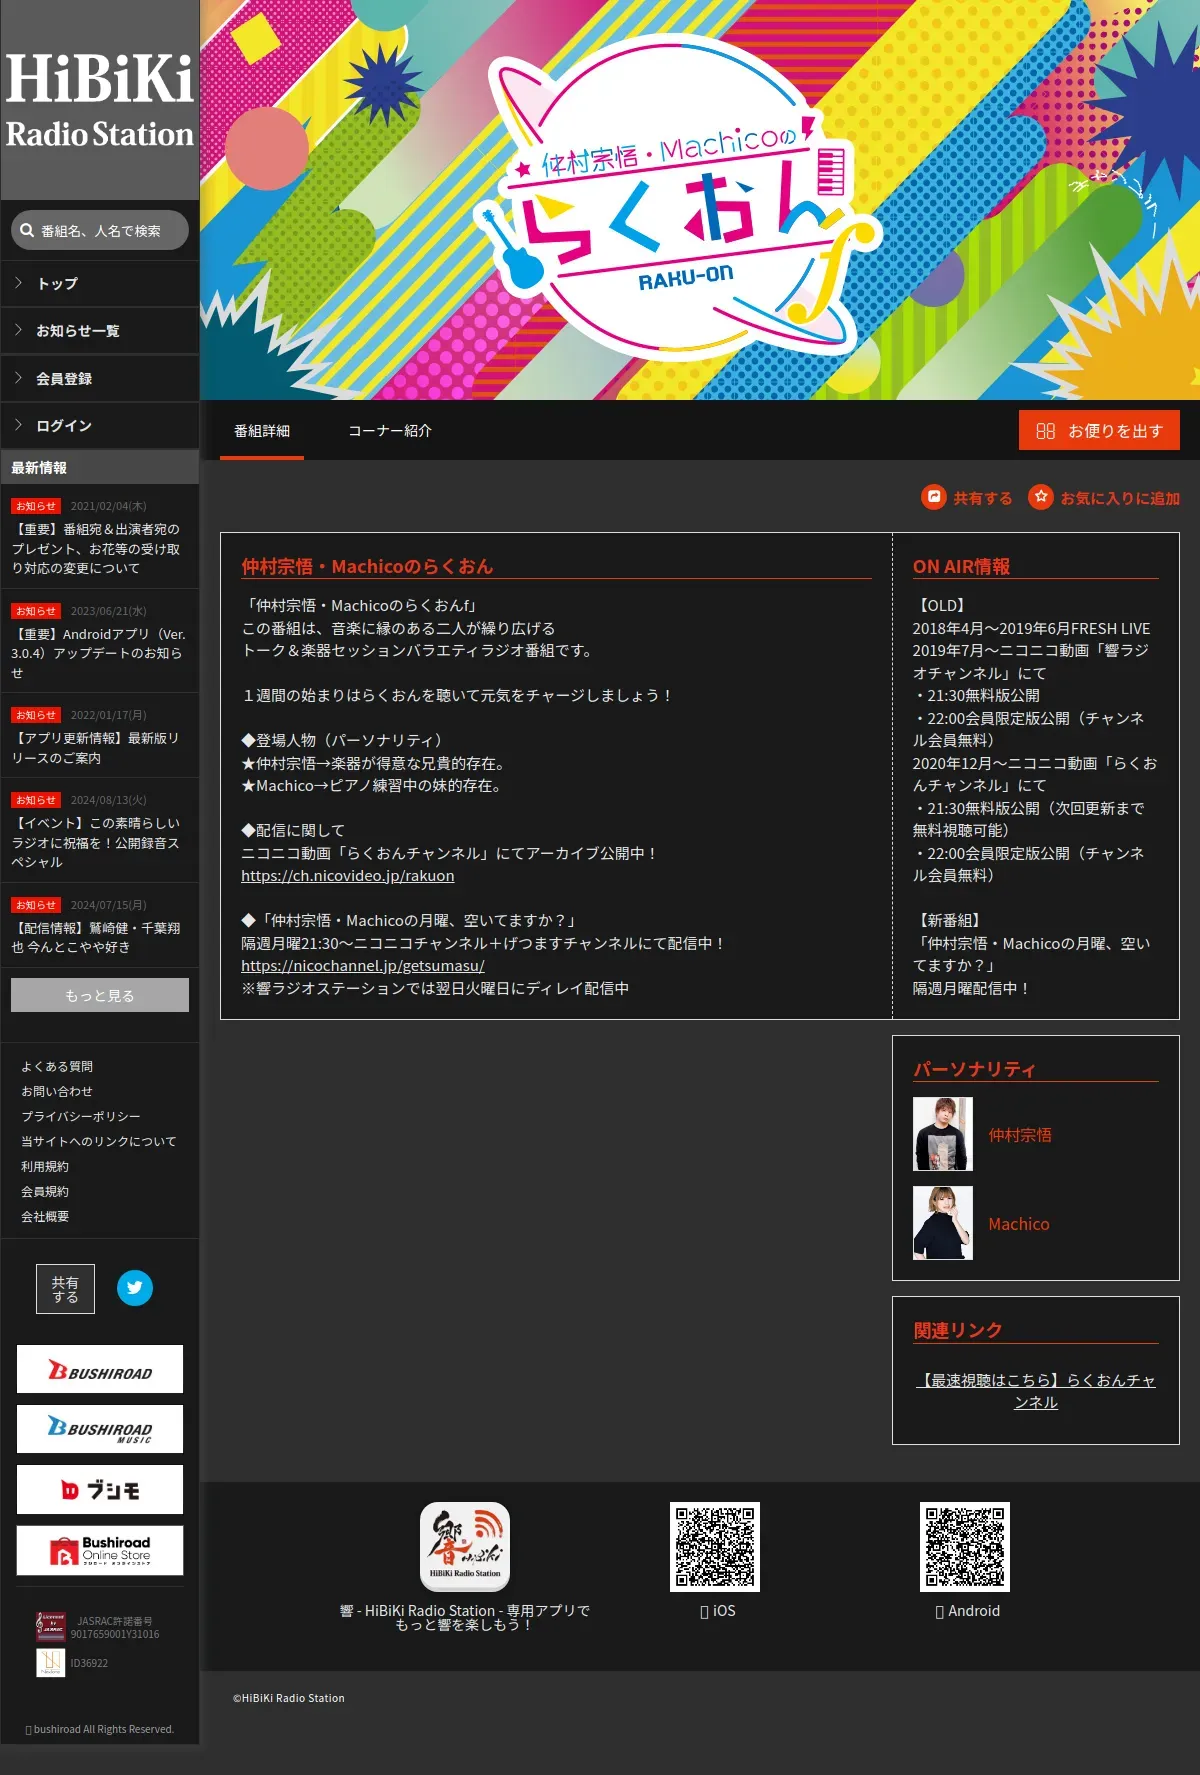The width and height of the screenshot is (1200, 1775).
Task: Click the 2024/08/13 お知らせ red tag
Action: click(36, 800)
